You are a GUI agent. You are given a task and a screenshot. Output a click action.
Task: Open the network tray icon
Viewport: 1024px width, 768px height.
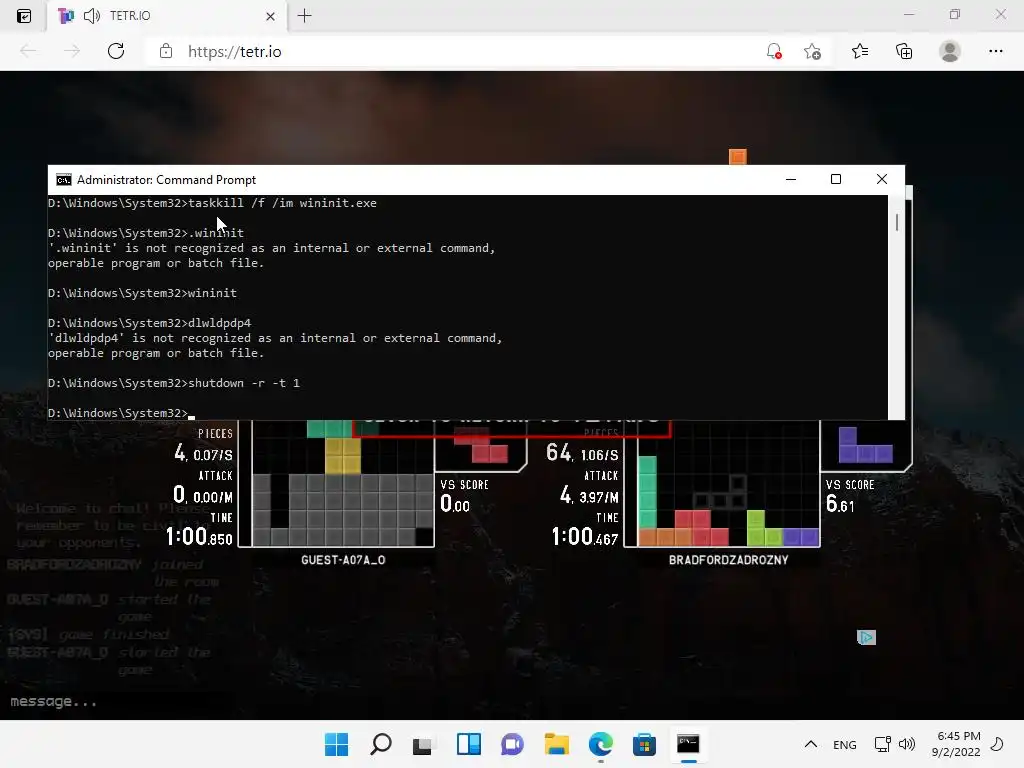pos(882,744)
